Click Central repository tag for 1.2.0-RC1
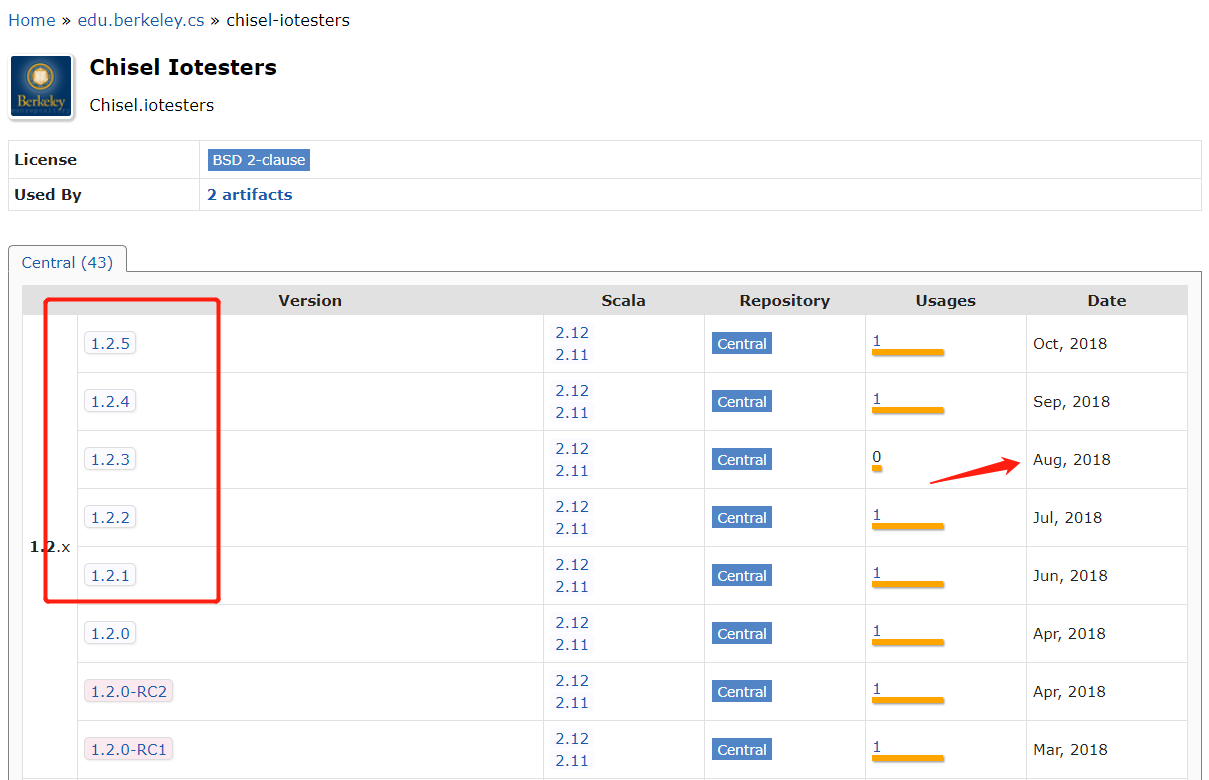 pos(742,750)
